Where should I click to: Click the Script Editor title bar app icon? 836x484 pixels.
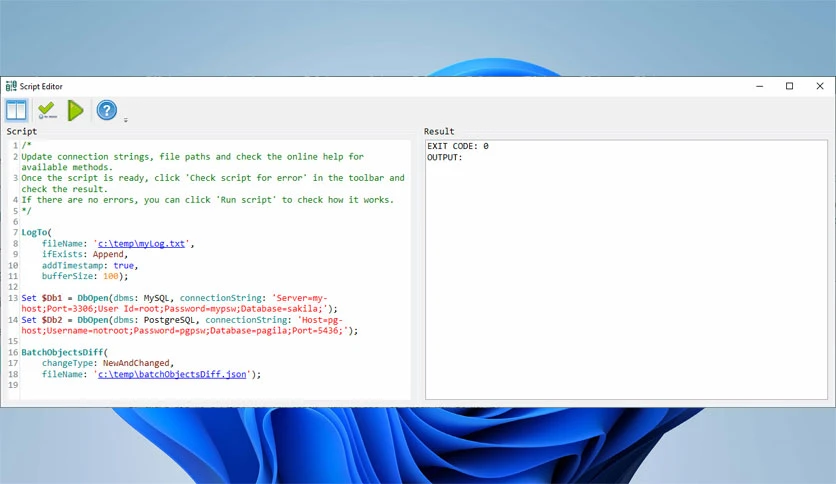(11, 86)
